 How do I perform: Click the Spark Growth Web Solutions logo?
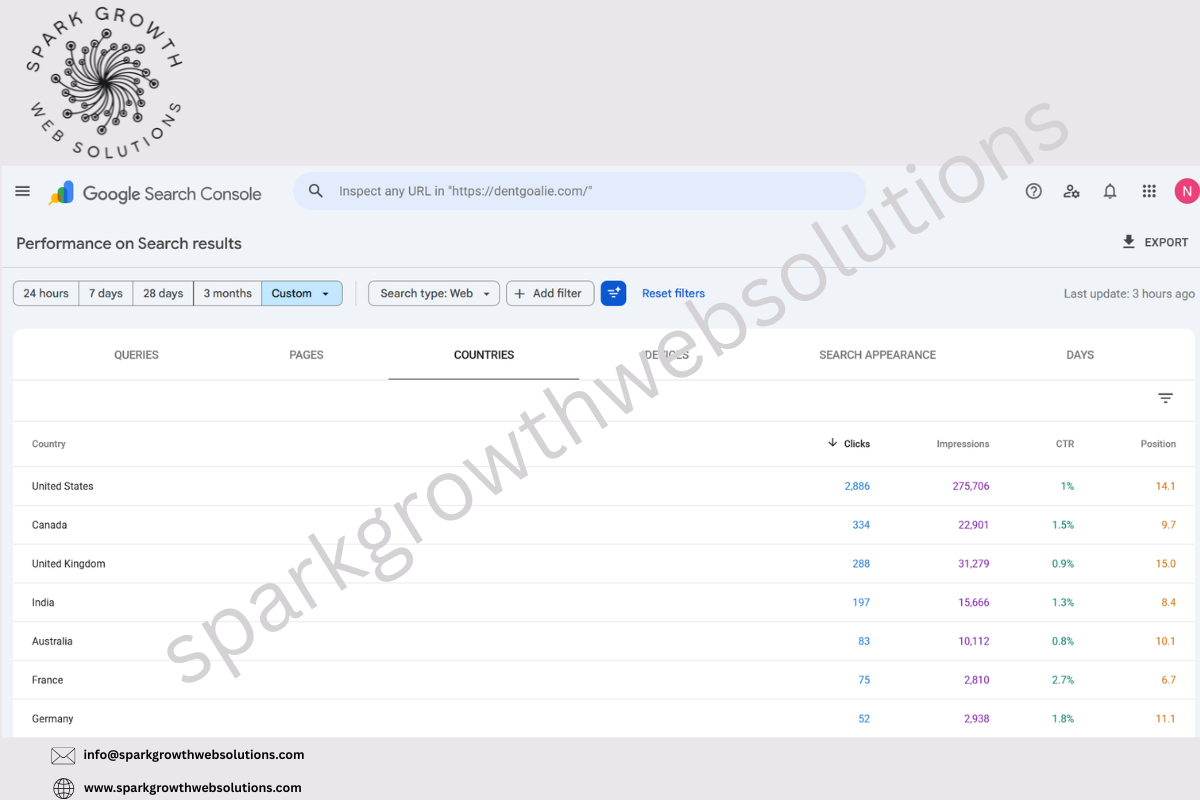coord(103,81)
